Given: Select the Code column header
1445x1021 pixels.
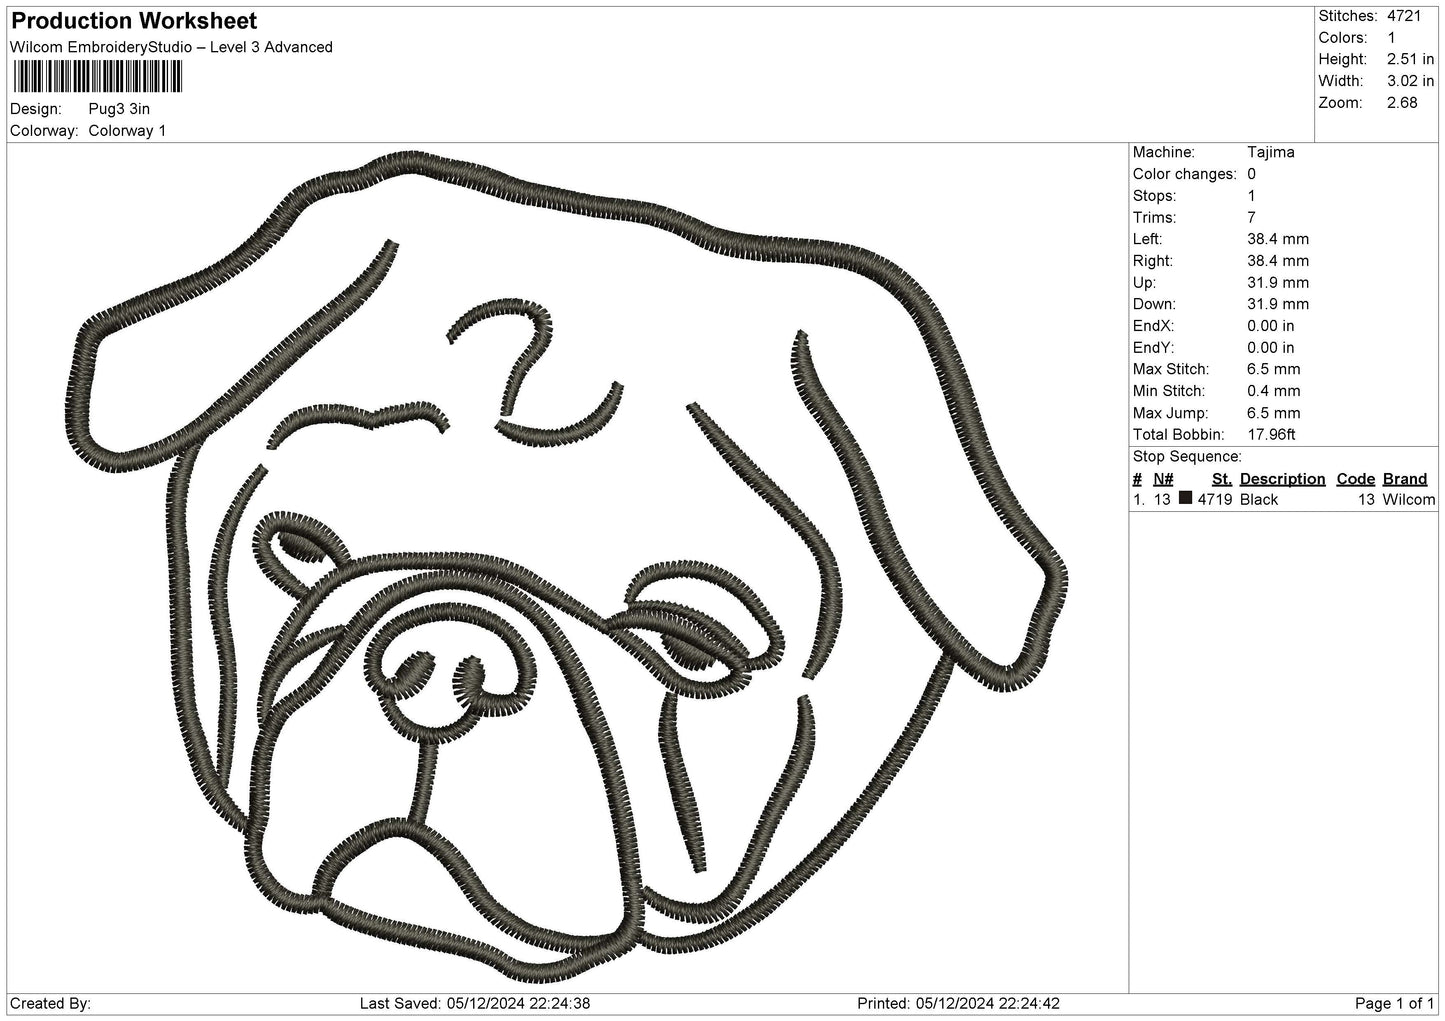Looking at the screenshot, I should (1356, 479).
